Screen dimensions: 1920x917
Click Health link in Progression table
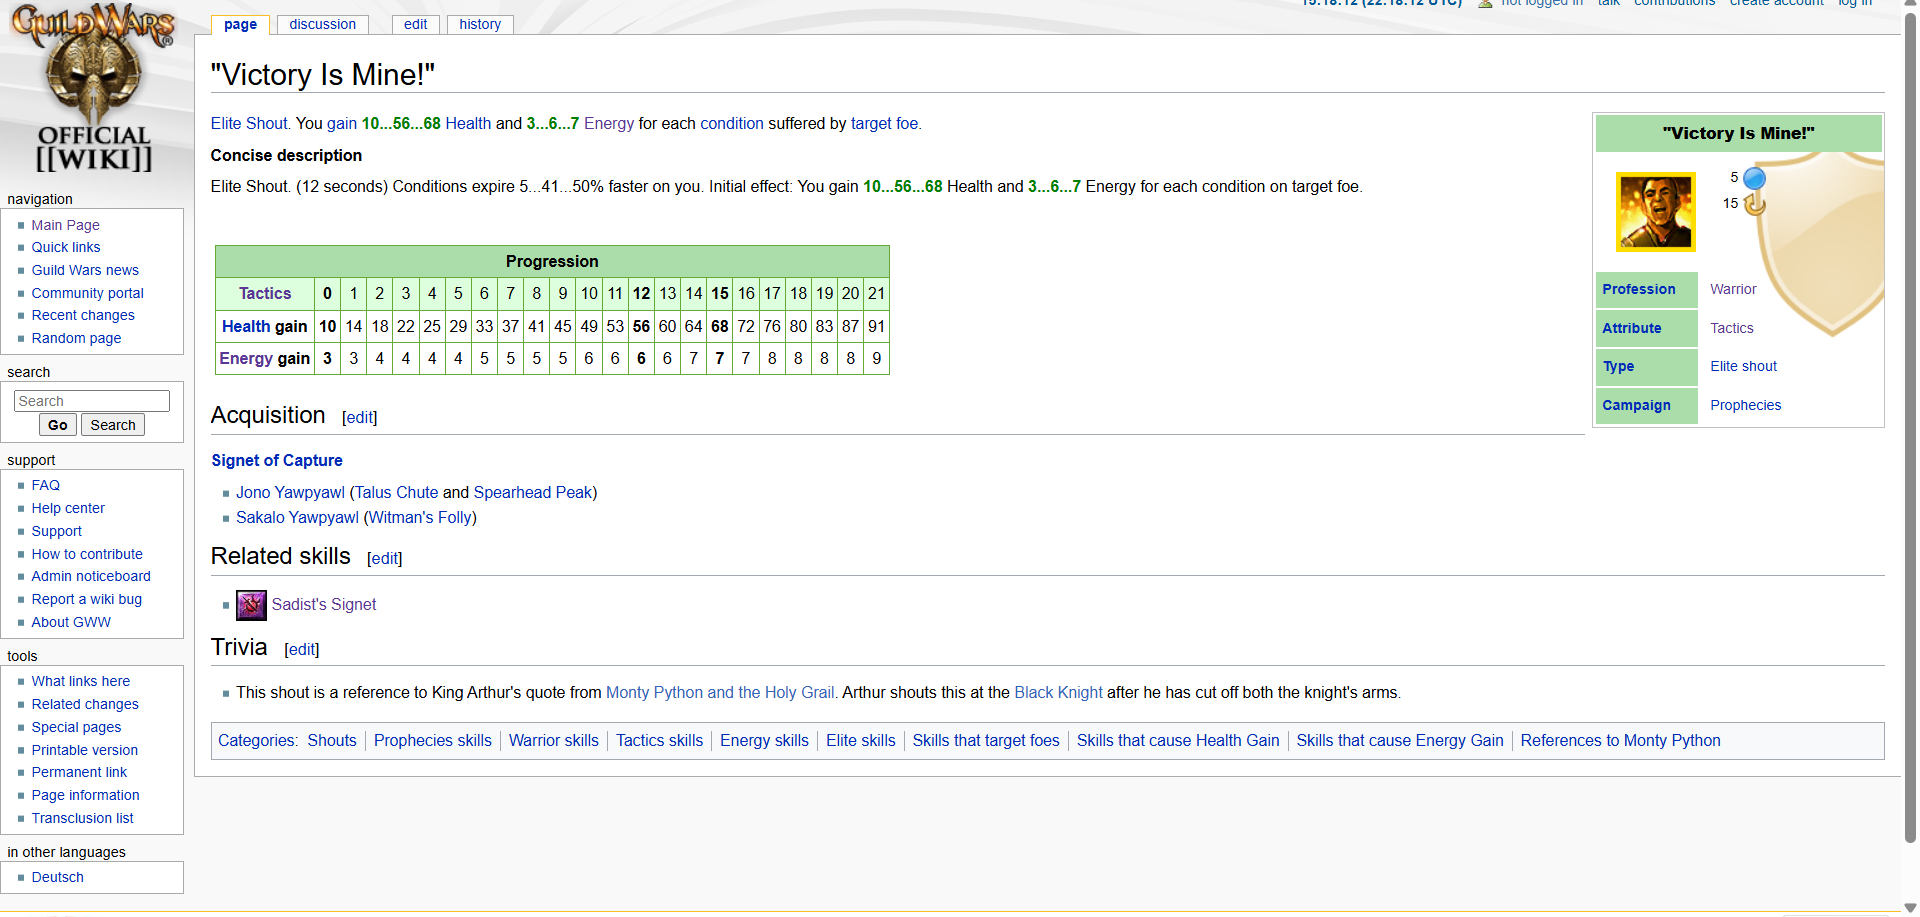[246, 327]
